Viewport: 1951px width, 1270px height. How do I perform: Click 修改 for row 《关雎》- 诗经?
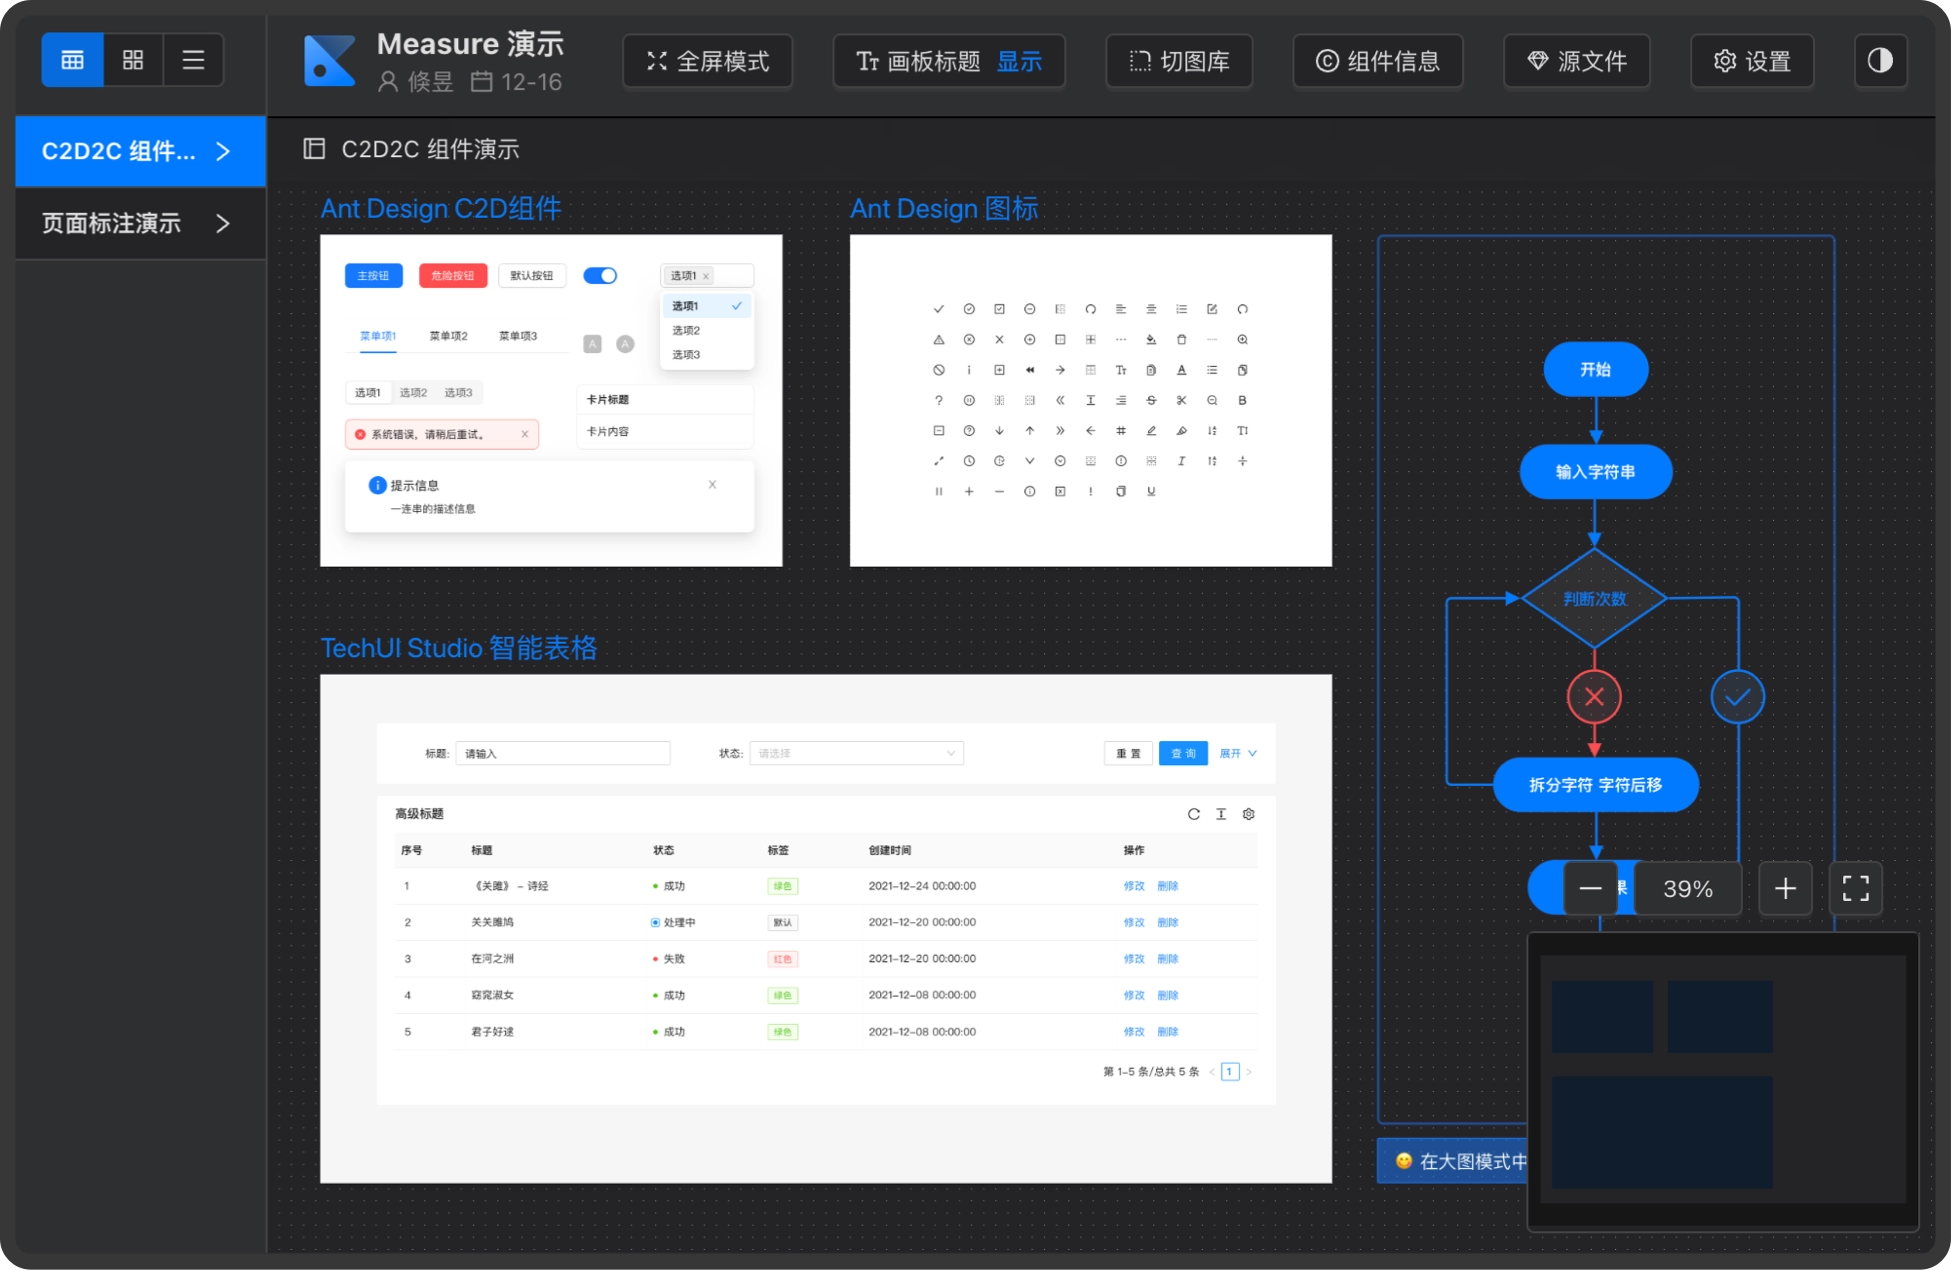coord(1134,886)
